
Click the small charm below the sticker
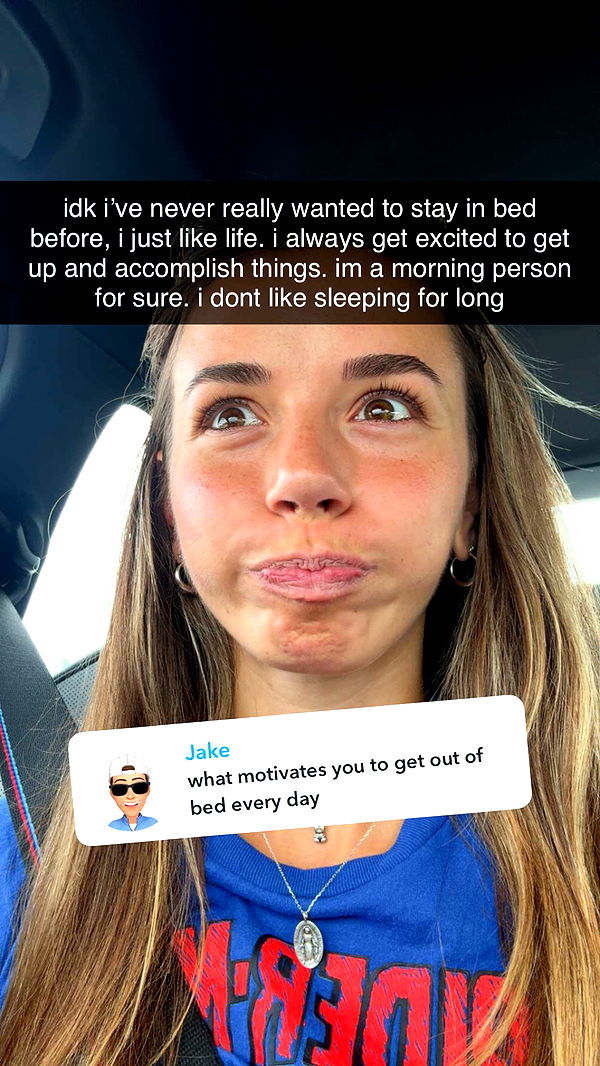click(320, 834)
